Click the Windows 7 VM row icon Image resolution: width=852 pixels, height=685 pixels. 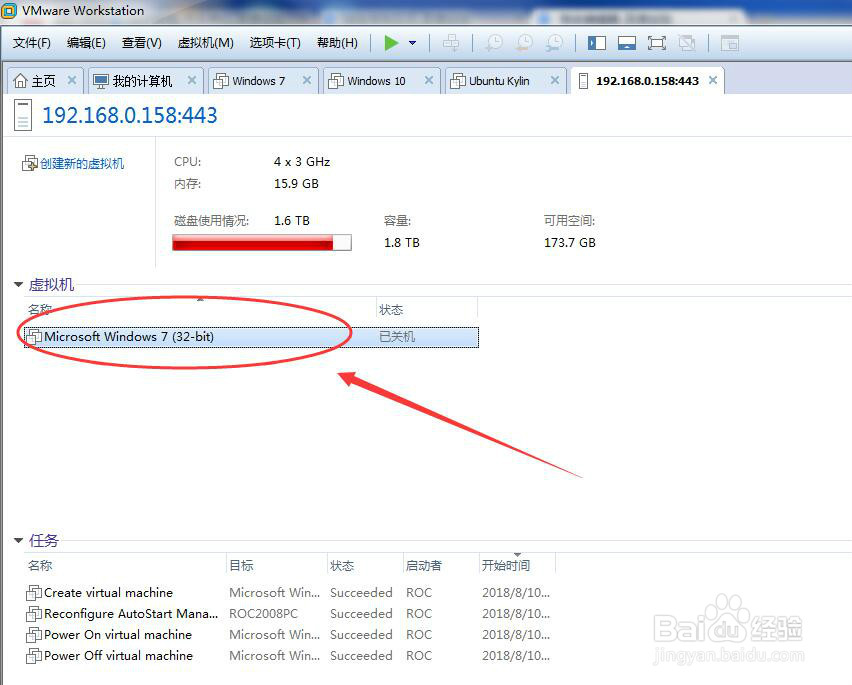click(x=34, y=337)
